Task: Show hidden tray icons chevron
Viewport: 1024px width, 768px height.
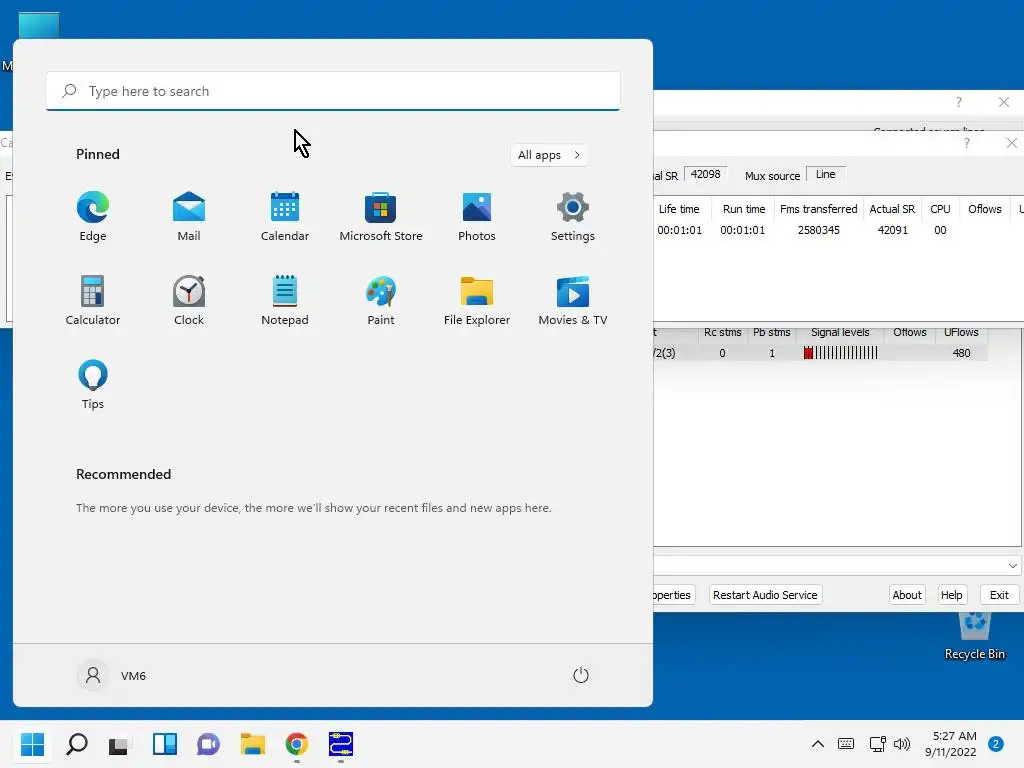Action: coord(818,744)
